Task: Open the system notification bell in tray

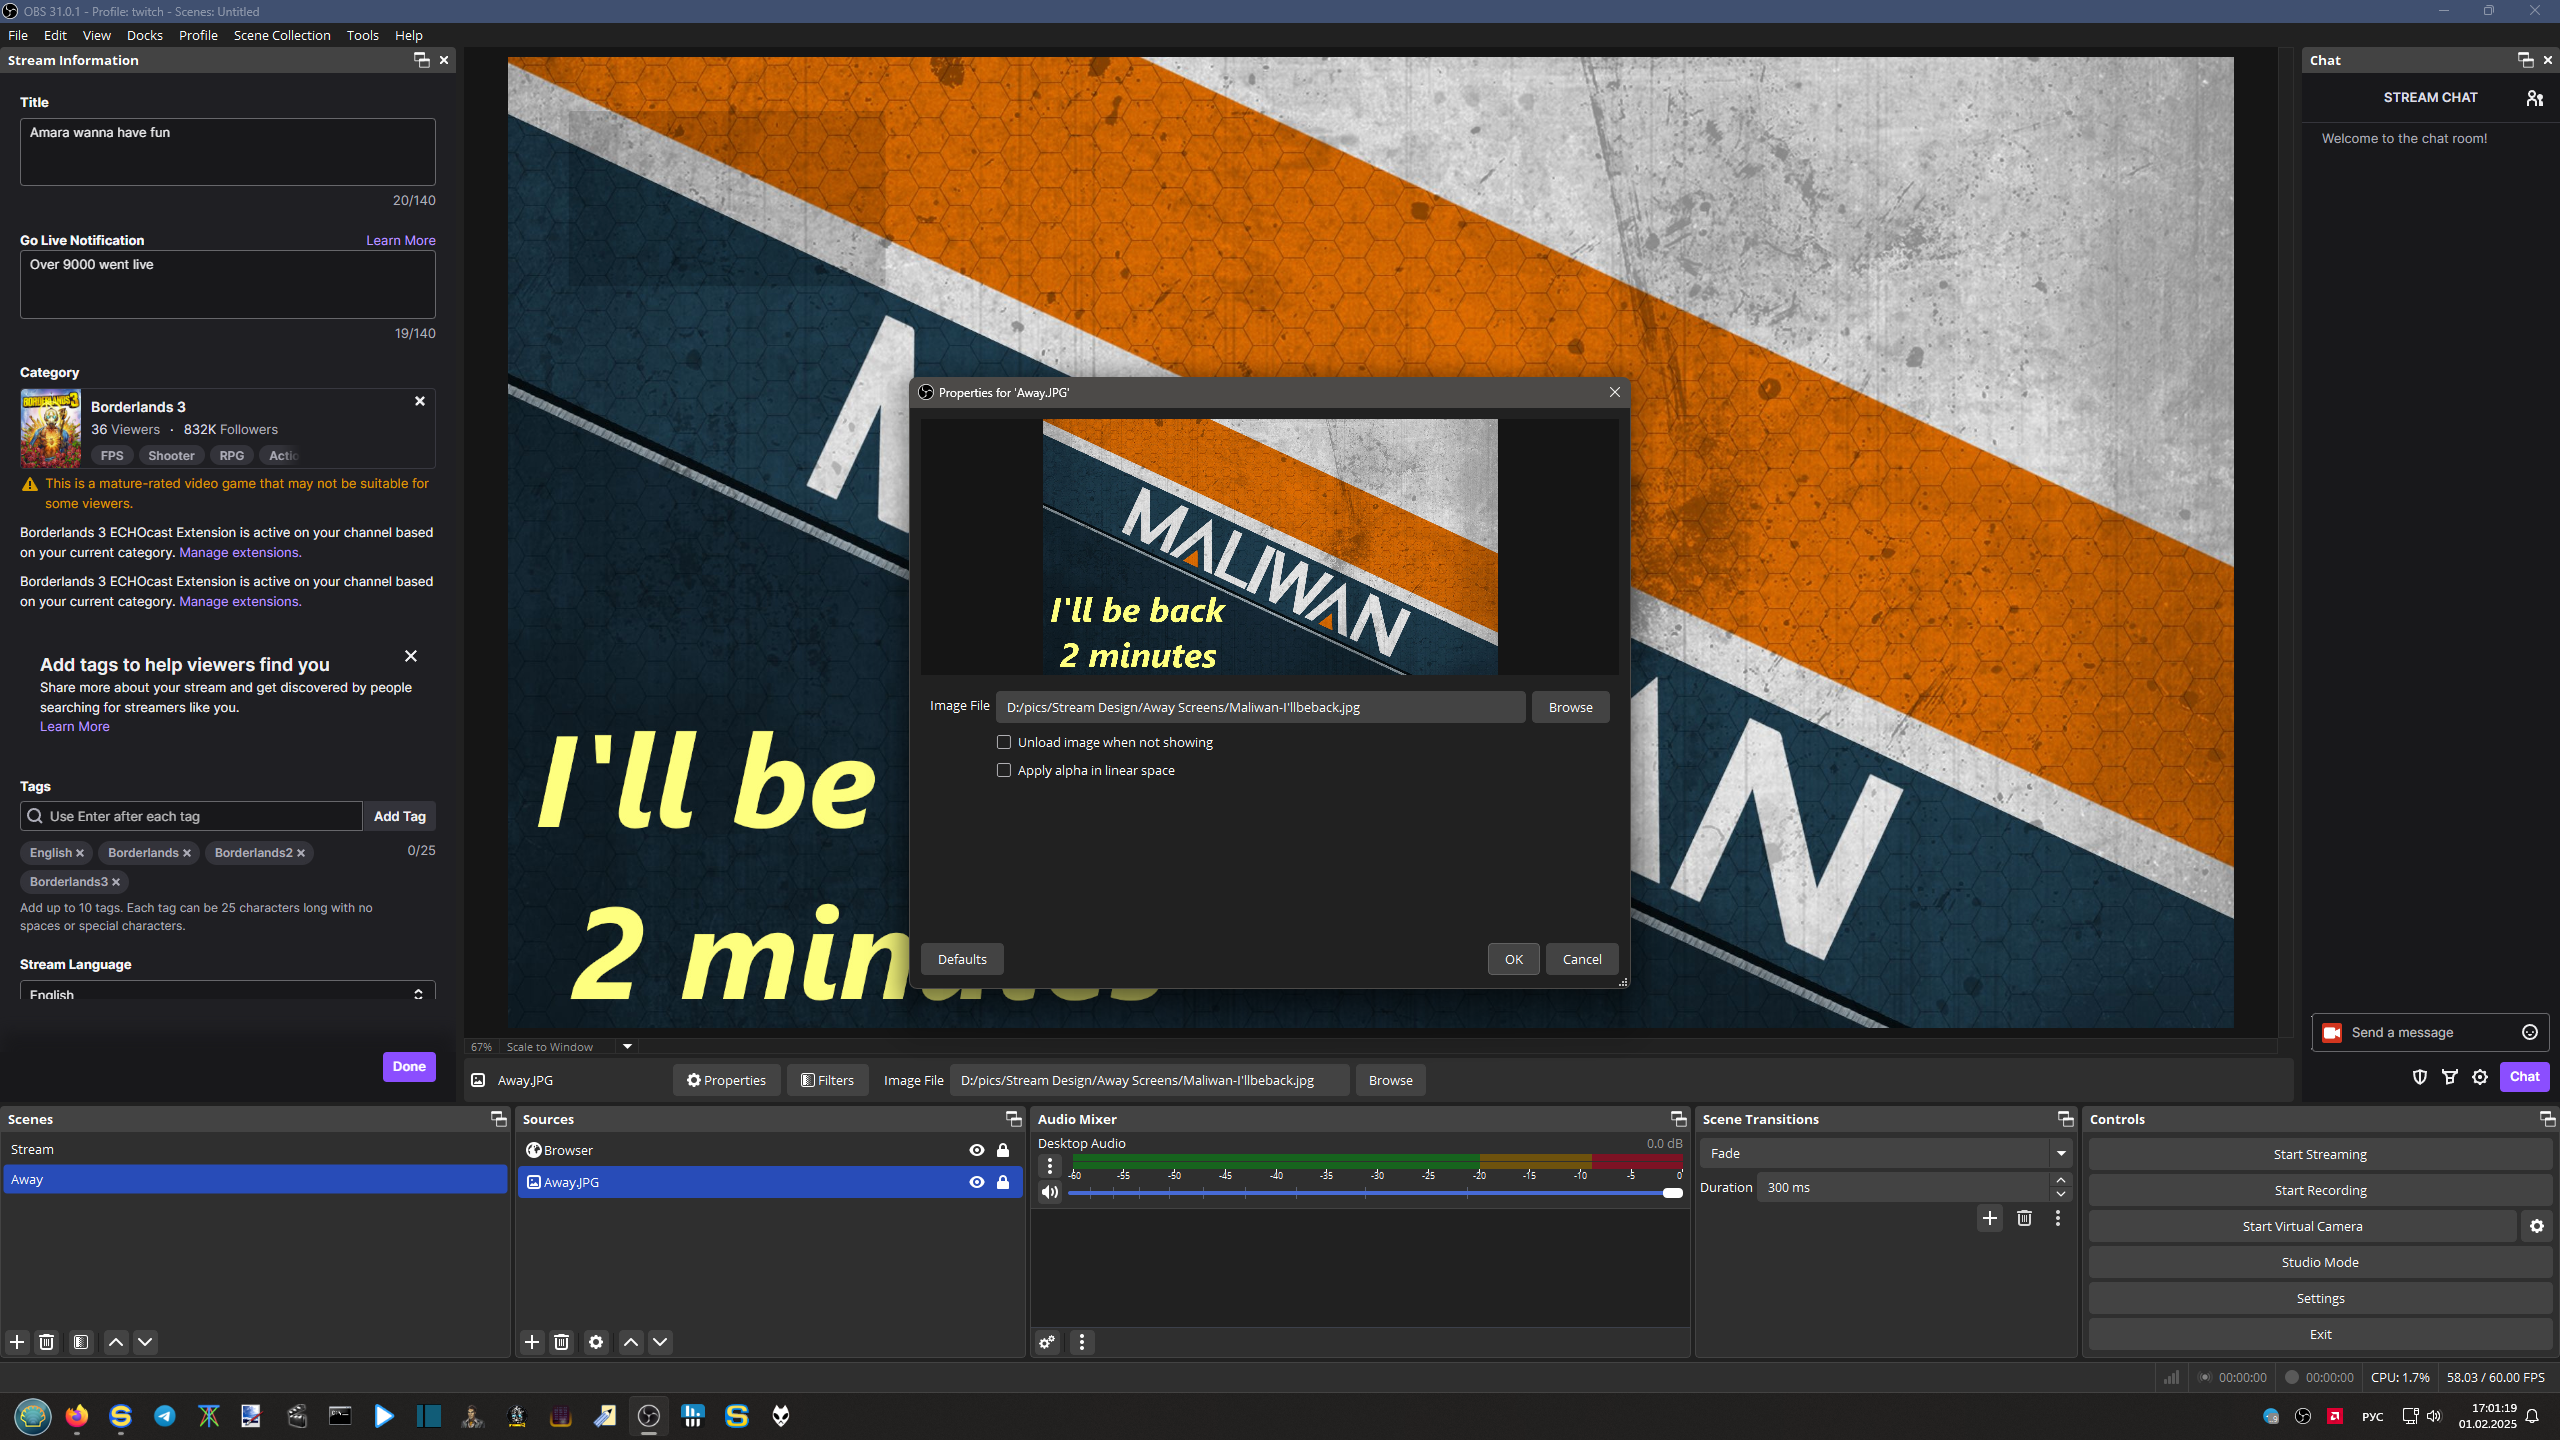Action: [x=2532, y=1416]
